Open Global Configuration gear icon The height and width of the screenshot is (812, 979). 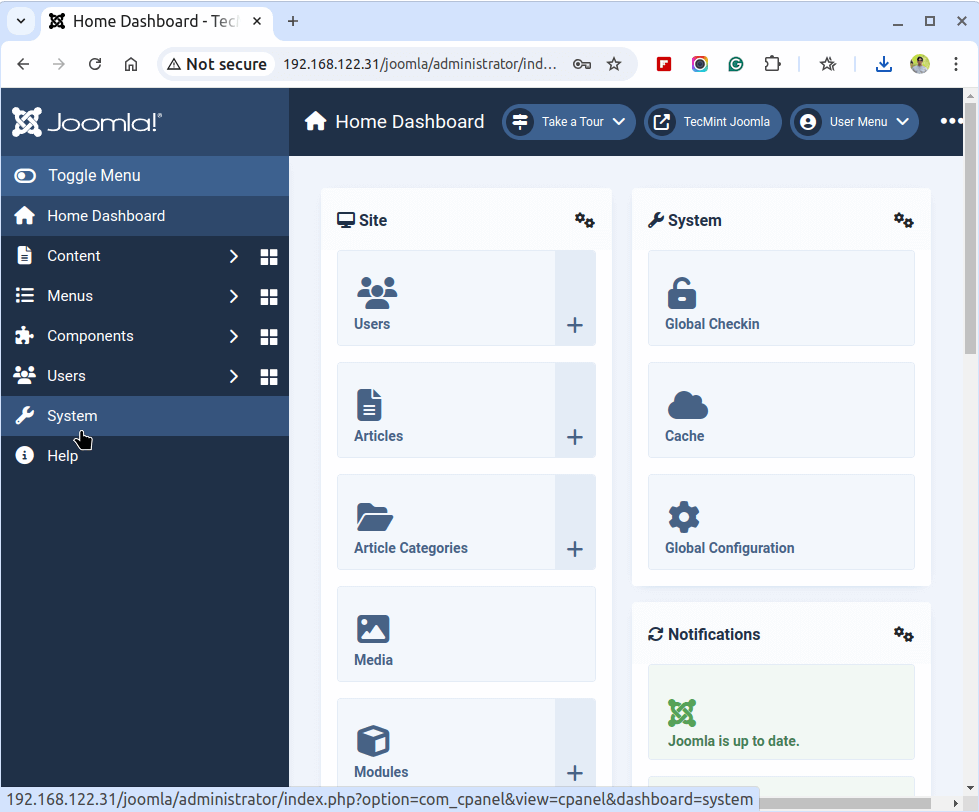pyautogui.click(x=683, y=517)
